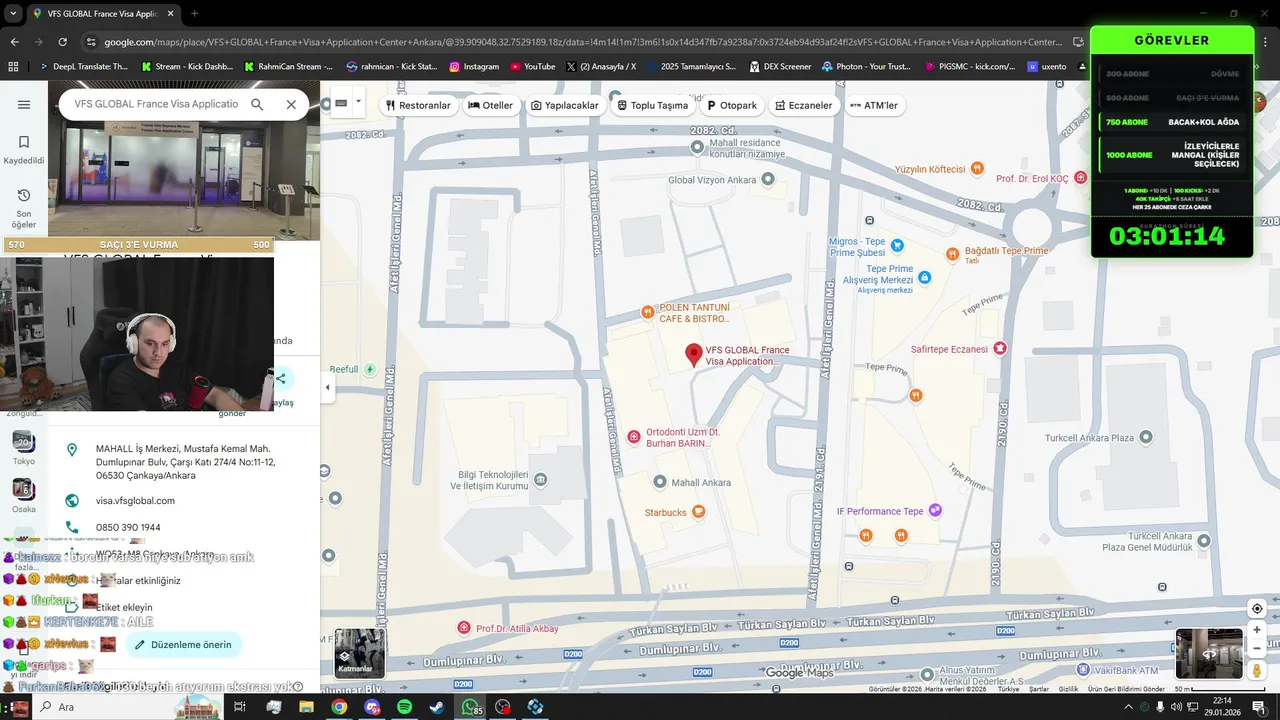Open the Katmanlar layers thumbnail

(x=359, y=653)
